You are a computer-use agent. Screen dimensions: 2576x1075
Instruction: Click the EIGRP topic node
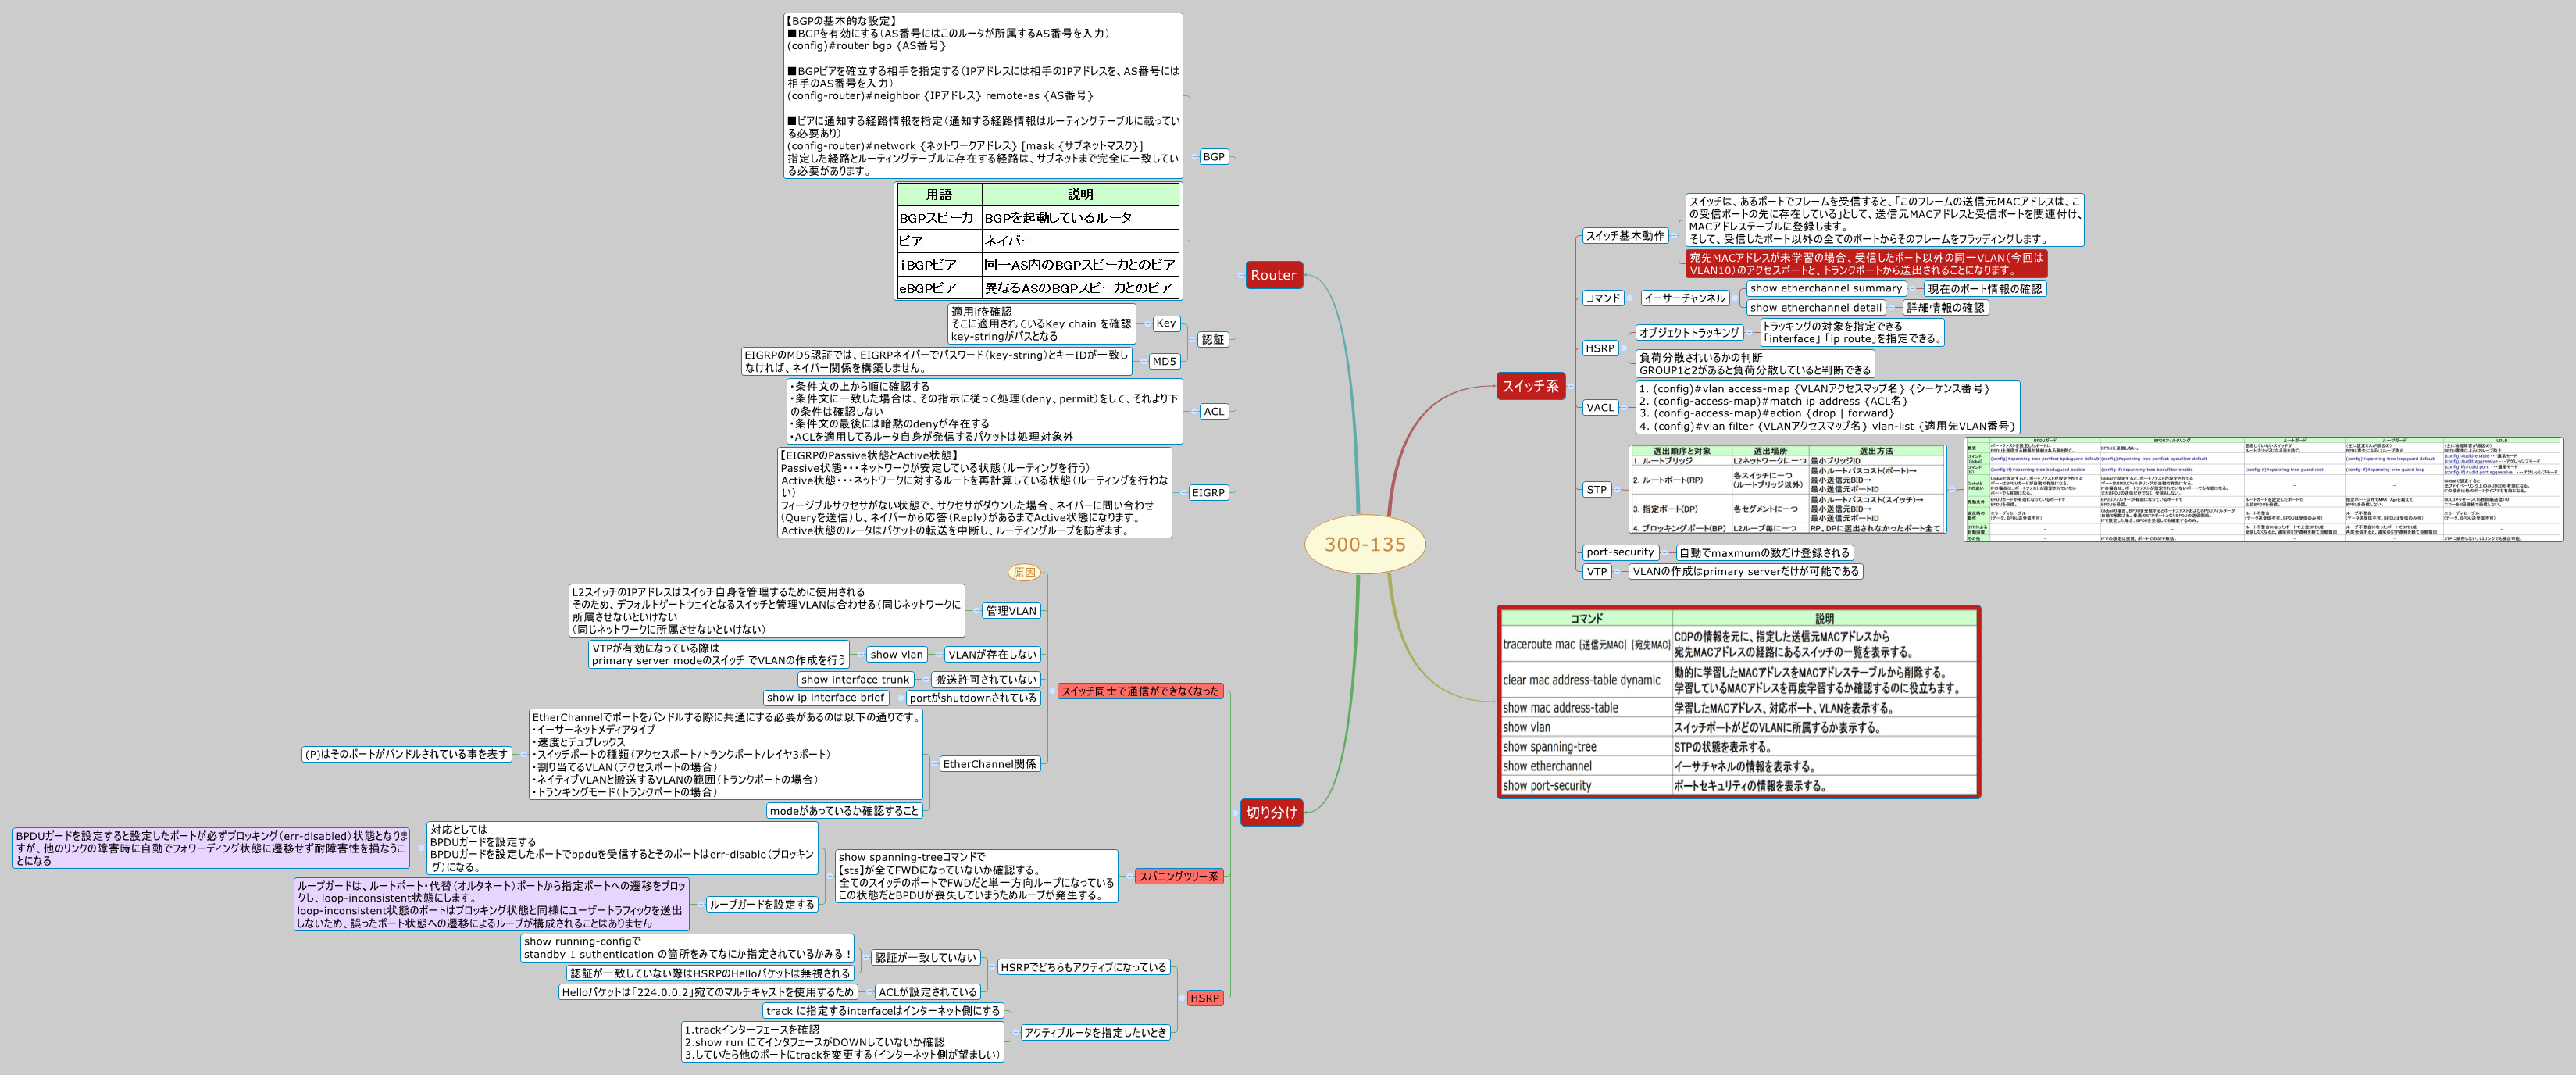click(1208, 492)
